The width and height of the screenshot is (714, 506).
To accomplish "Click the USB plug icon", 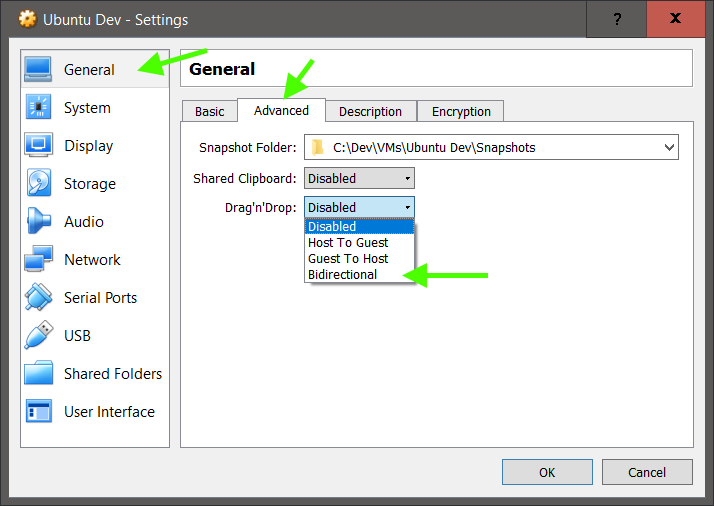I will click(x=38, y=335).
